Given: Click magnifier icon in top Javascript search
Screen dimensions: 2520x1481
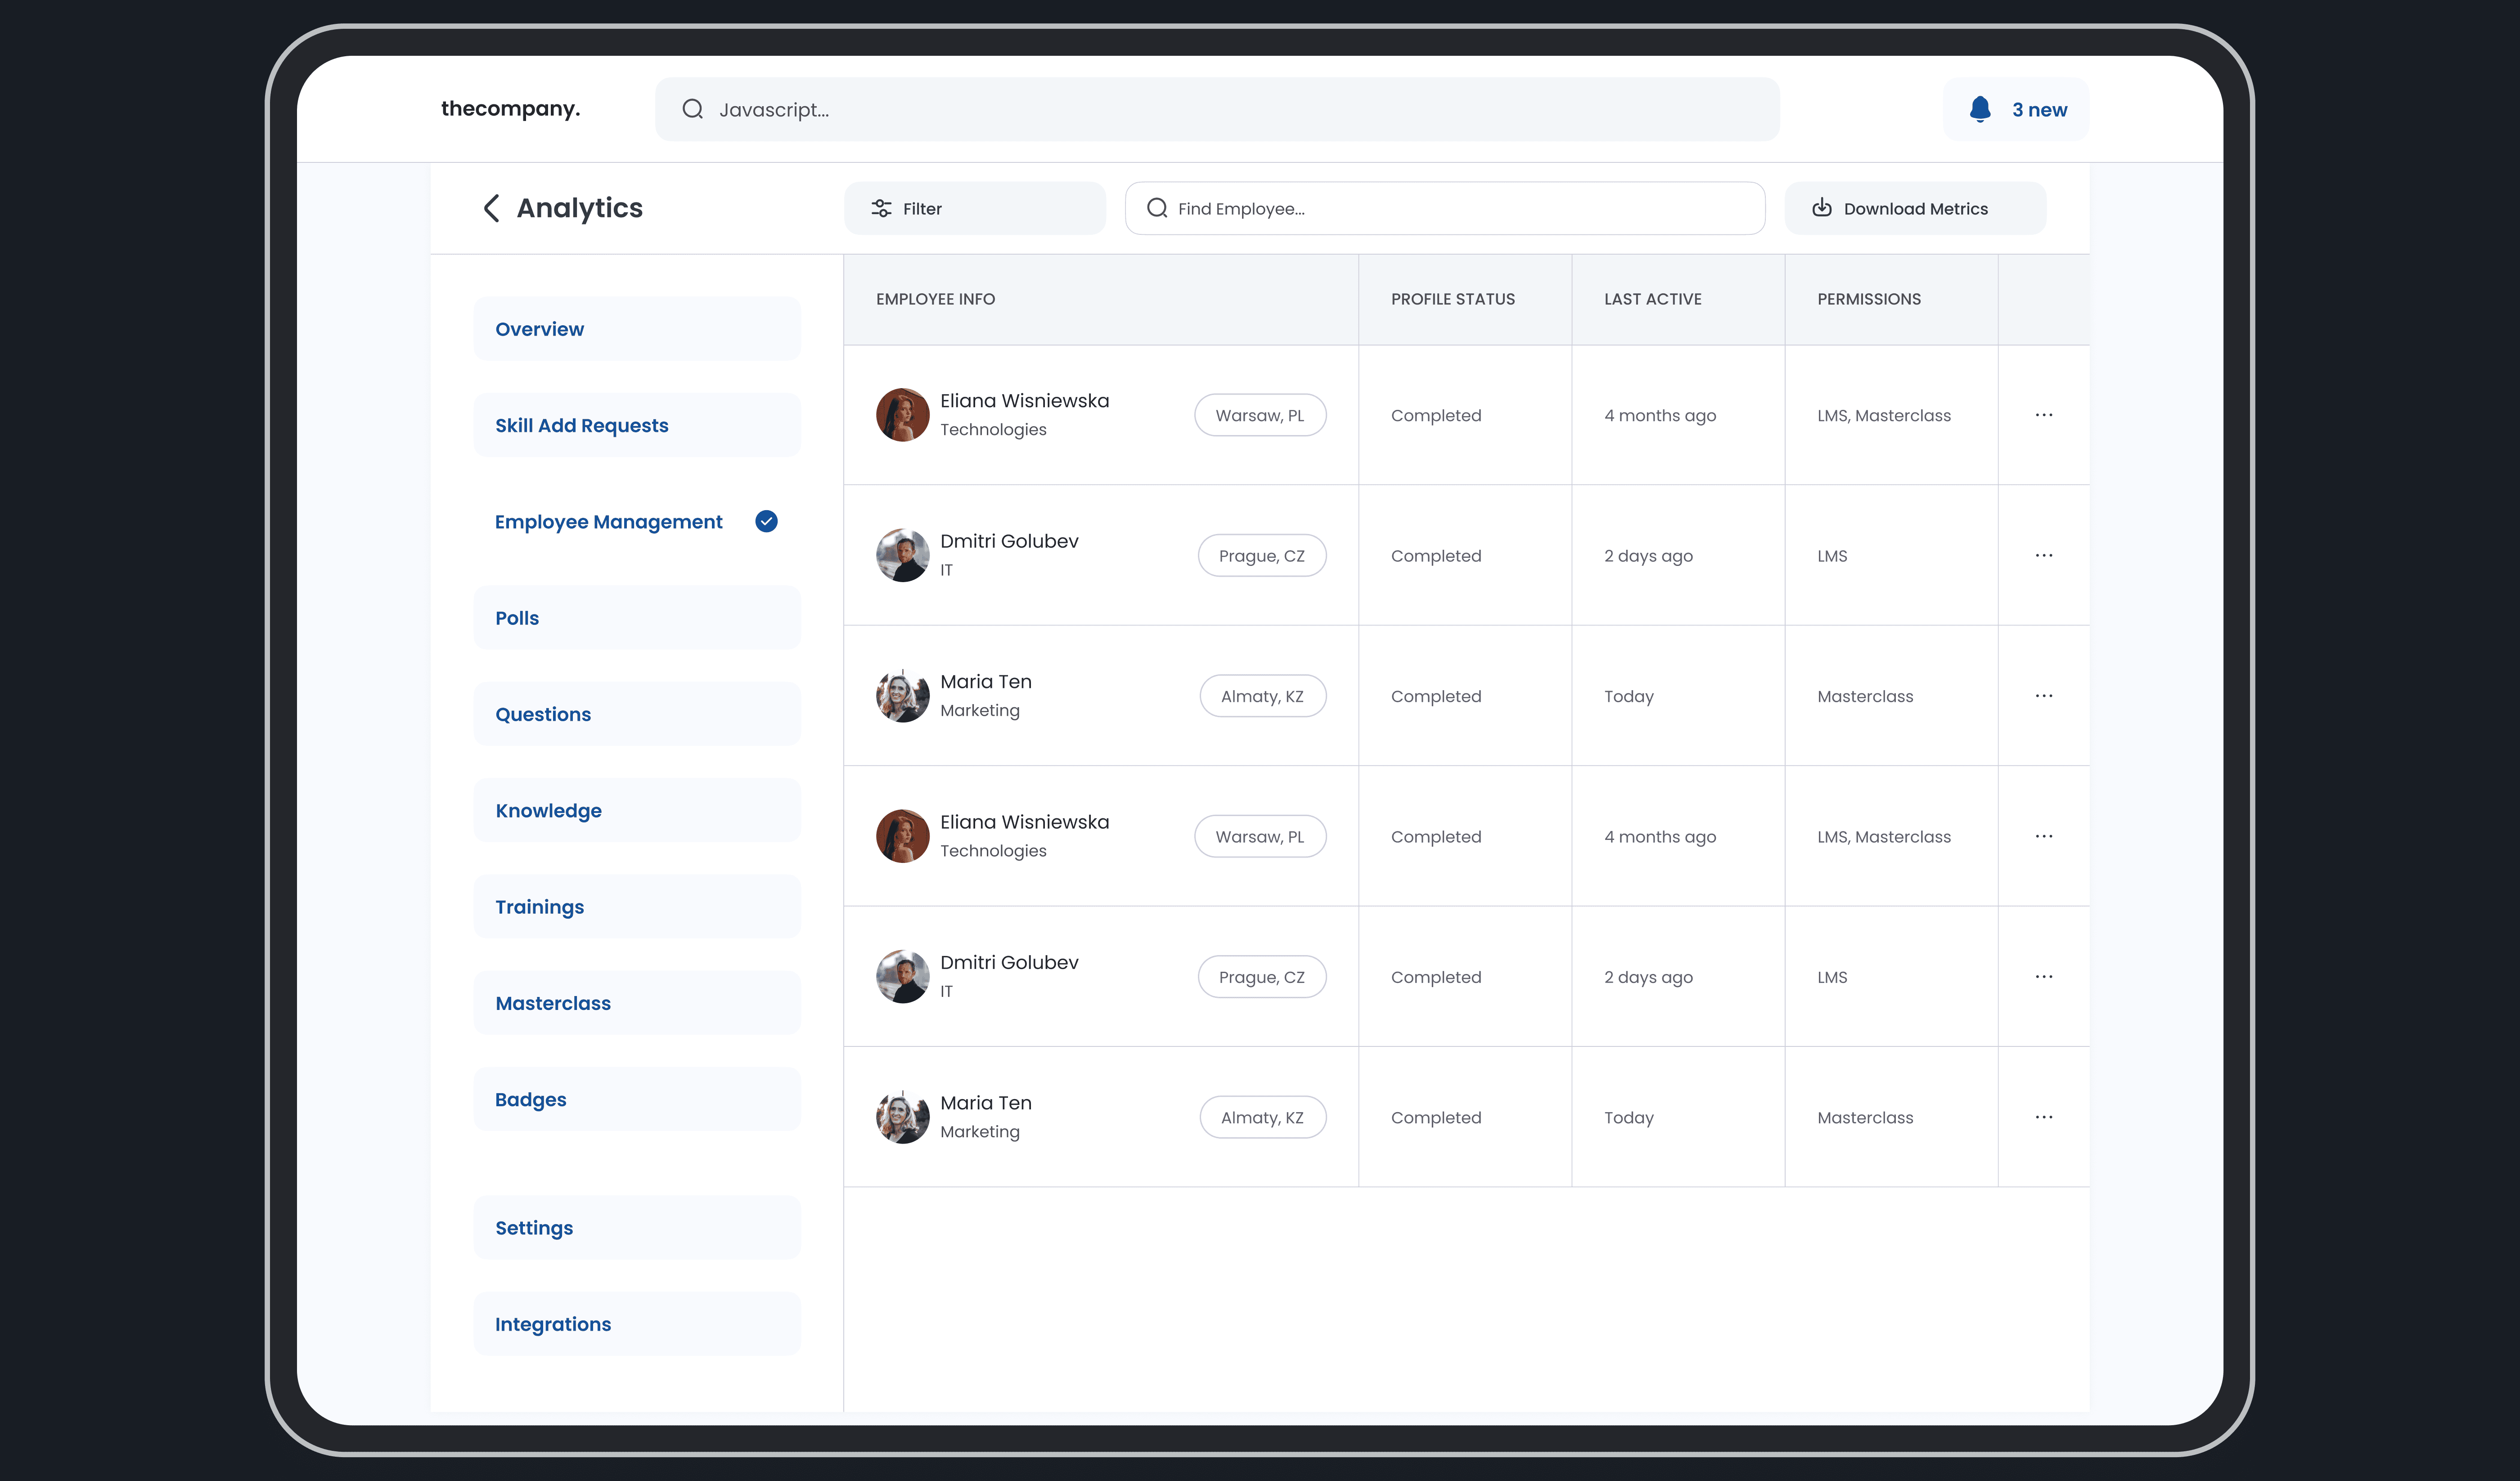Looking at the screenshot, I should 692,109.
